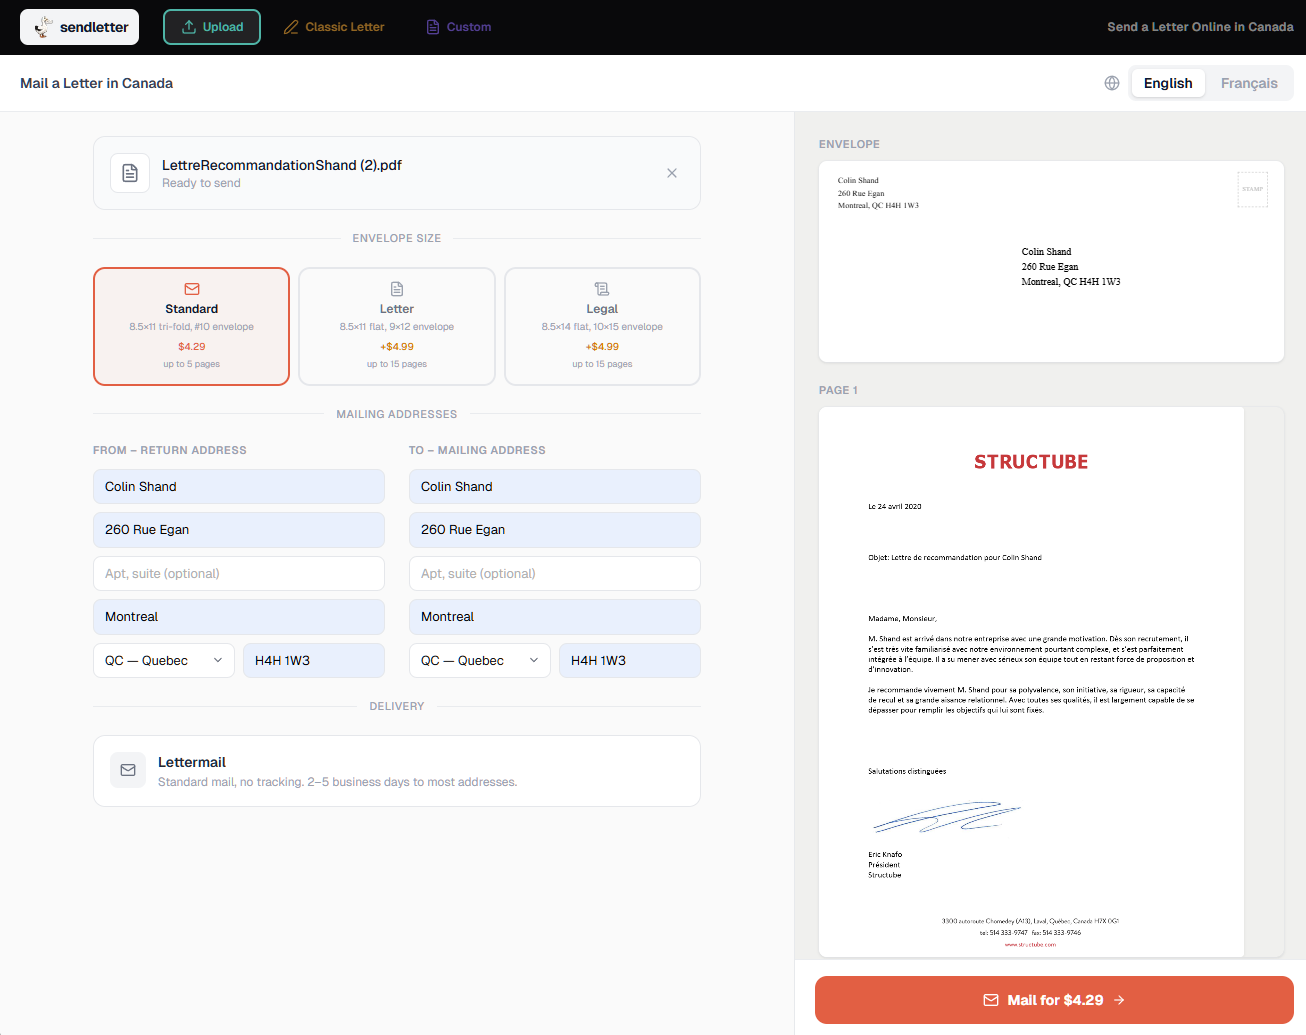This screenshot has height=1035, width=1306.
Task: Click the document icon beside Custom
Action: pyautogui.click(x=433, y=27)
